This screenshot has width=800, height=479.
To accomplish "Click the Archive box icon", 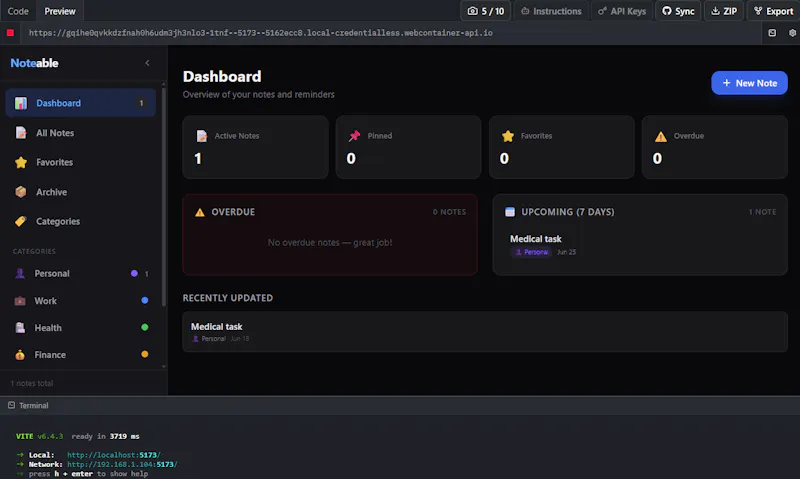I will (x=21, y=192).
